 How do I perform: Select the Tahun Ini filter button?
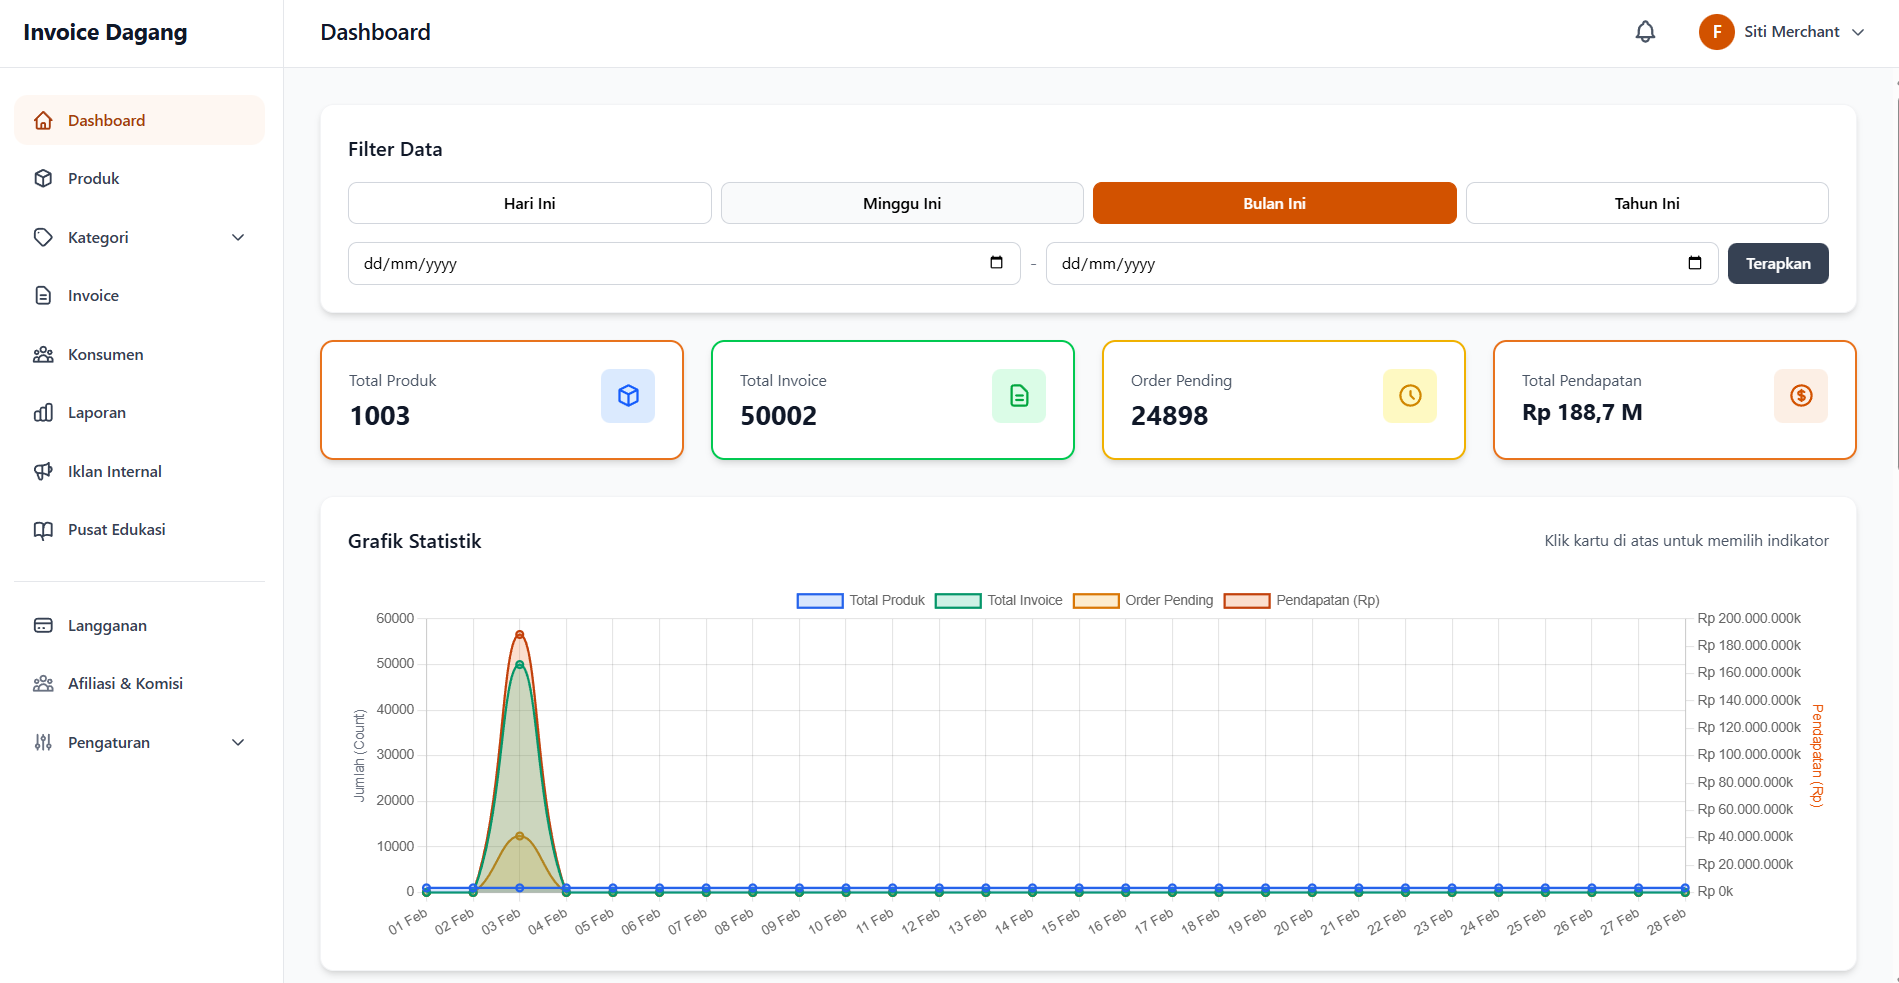pyautogui.click(x=1646, y=203)
